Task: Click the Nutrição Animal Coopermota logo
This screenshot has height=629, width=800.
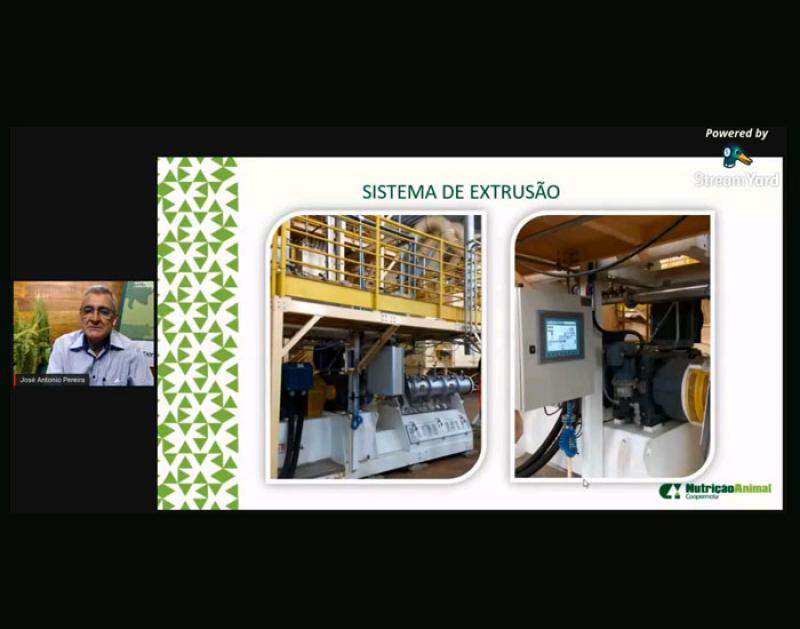Action: (715, 491)
